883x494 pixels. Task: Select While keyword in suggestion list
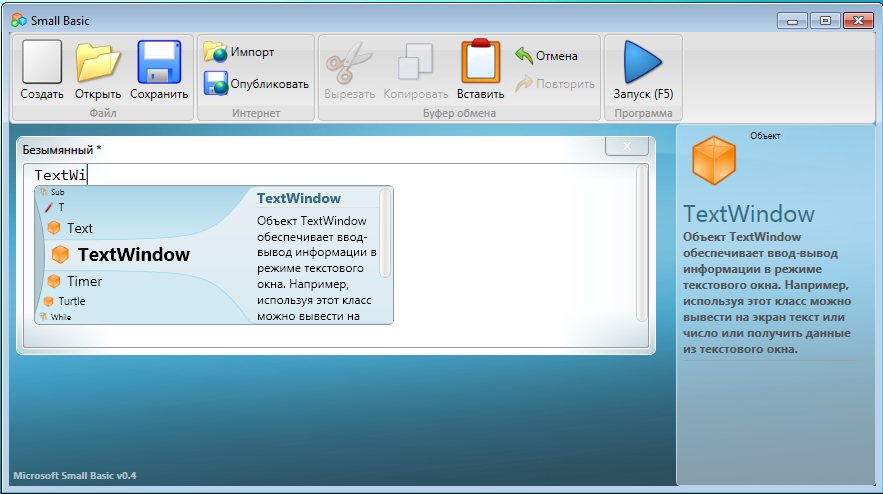[55, 317]
